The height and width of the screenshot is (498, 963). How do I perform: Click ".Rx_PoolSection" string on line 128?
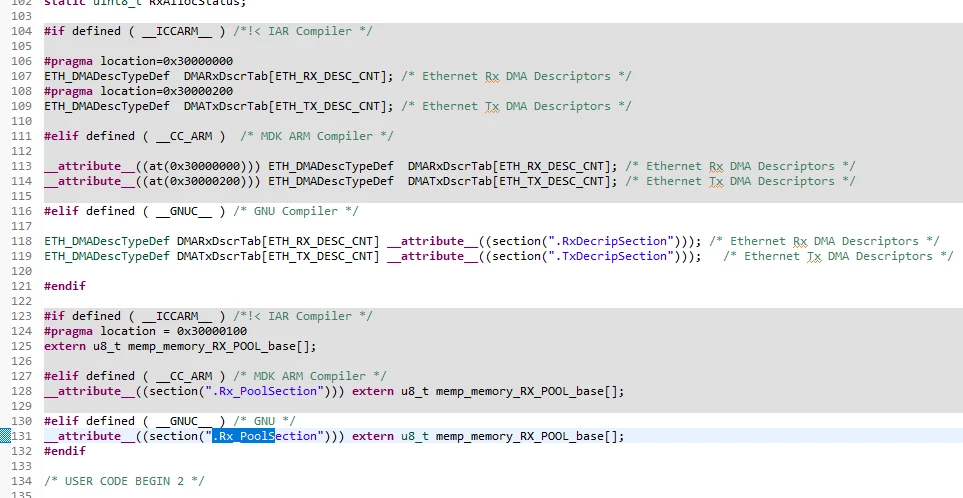(264, 391)
